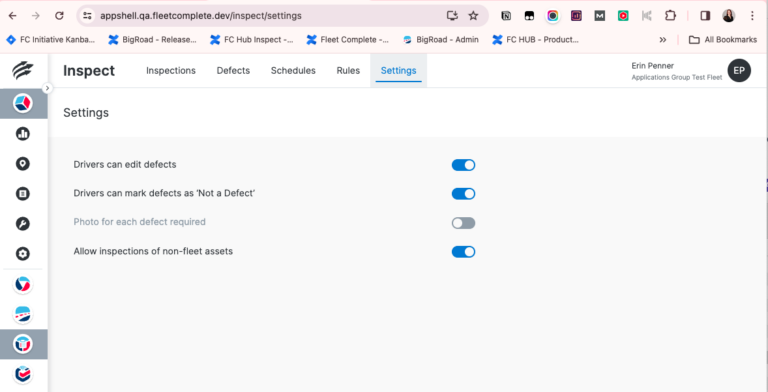Switch to the Defects tab
768x392 pixels.
click(233, 71)
